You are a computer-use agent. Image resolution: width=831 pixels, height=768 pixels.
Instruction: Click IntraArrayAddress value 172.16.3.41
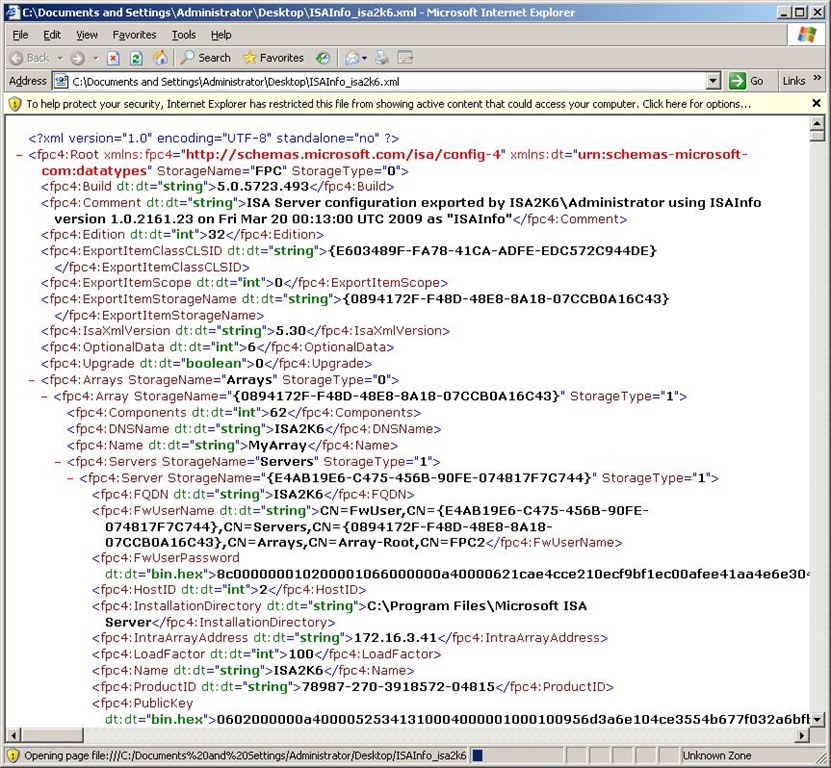point(395,638)
